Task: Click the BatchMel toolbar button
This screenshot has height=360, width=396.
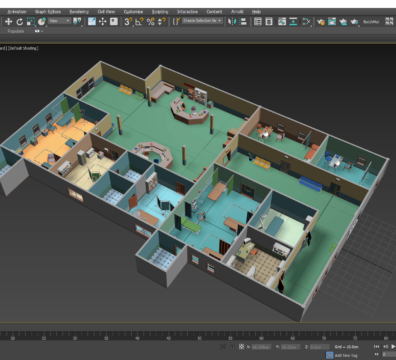Action: coord(371,22)
